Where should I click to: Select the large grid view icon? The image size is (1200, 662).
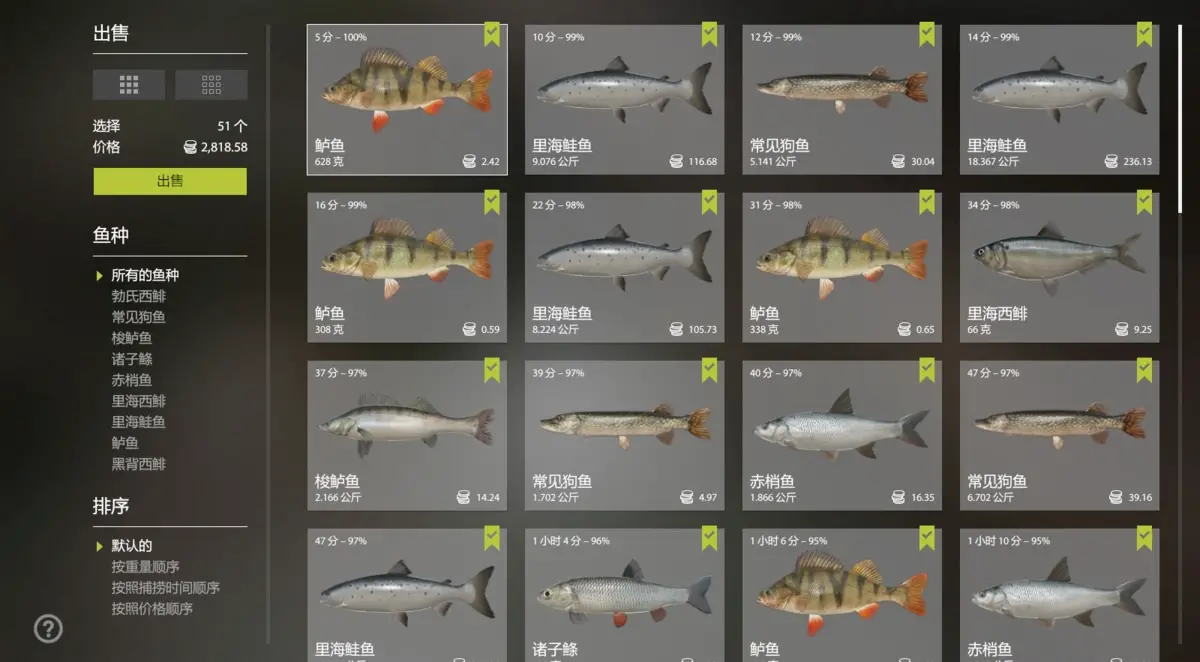click(129, 85)
